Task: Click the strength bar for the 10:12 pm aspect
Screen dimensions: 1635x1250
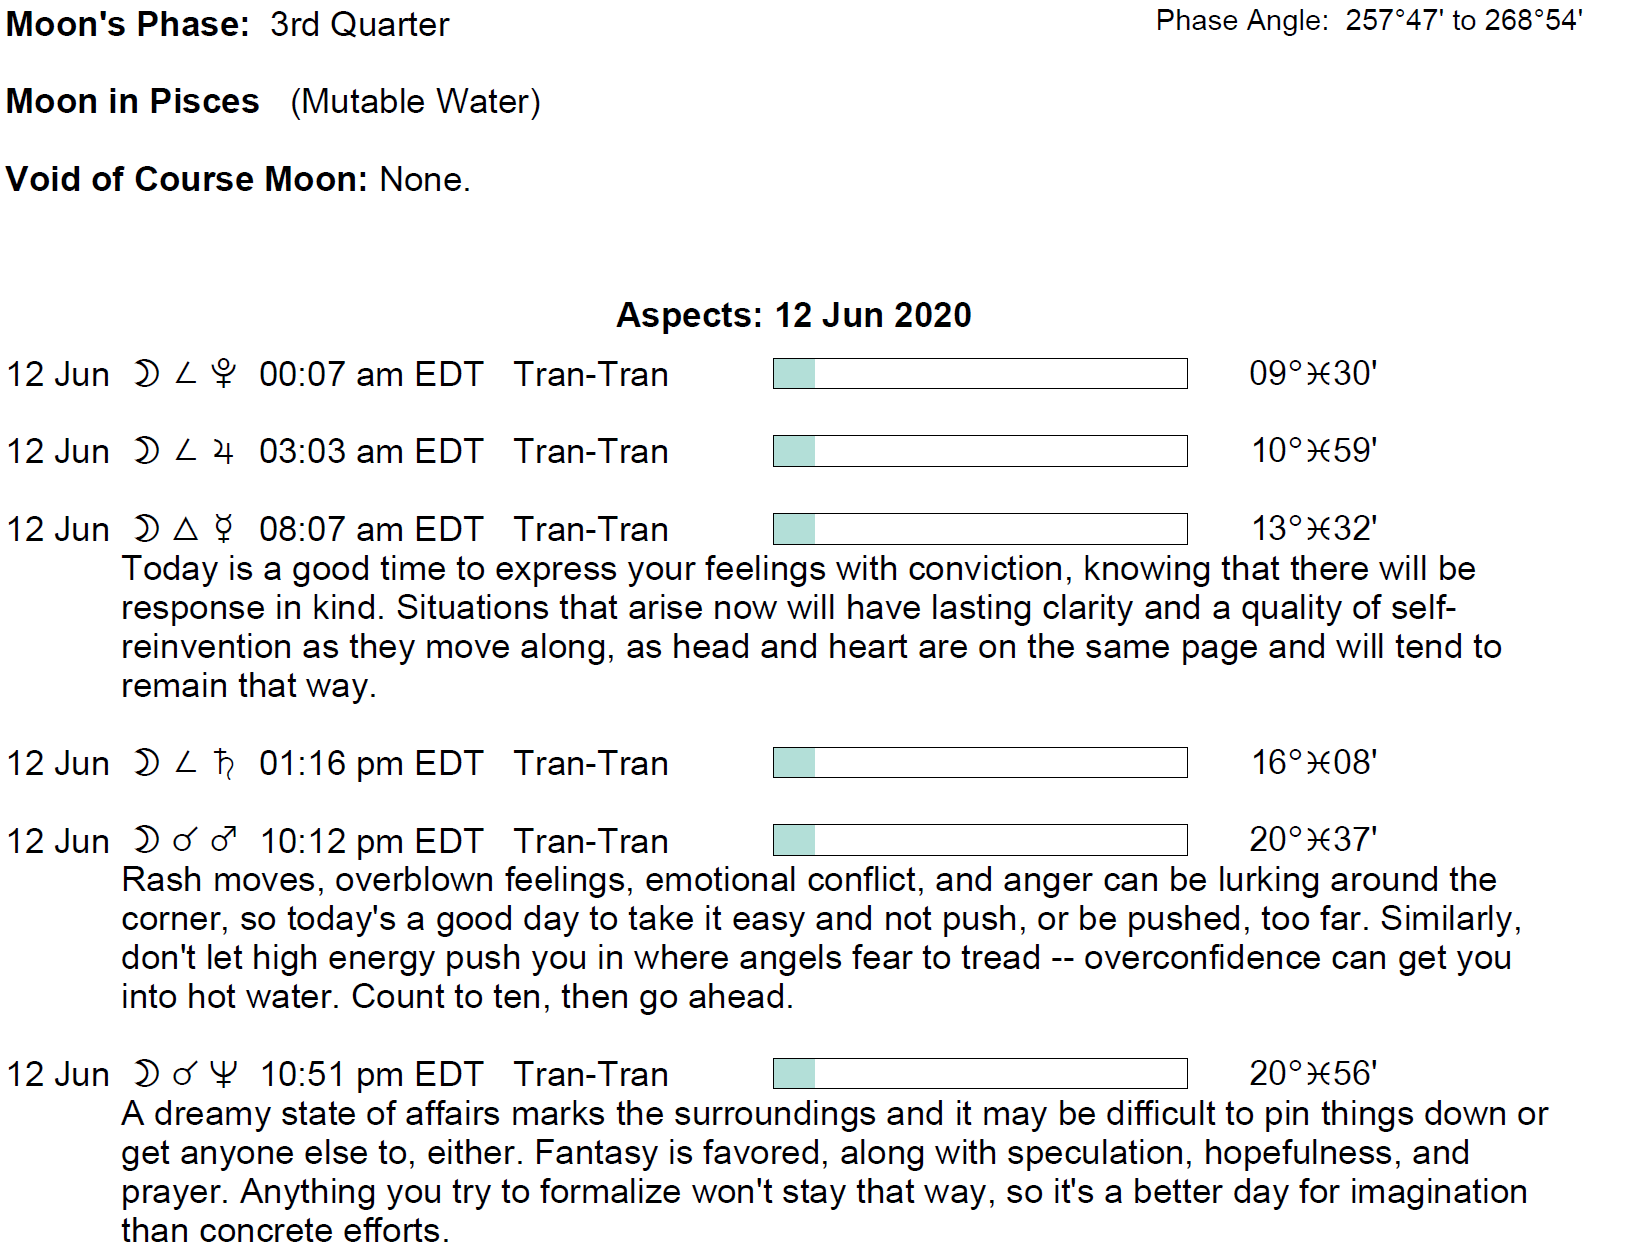Action: point(980,840)
